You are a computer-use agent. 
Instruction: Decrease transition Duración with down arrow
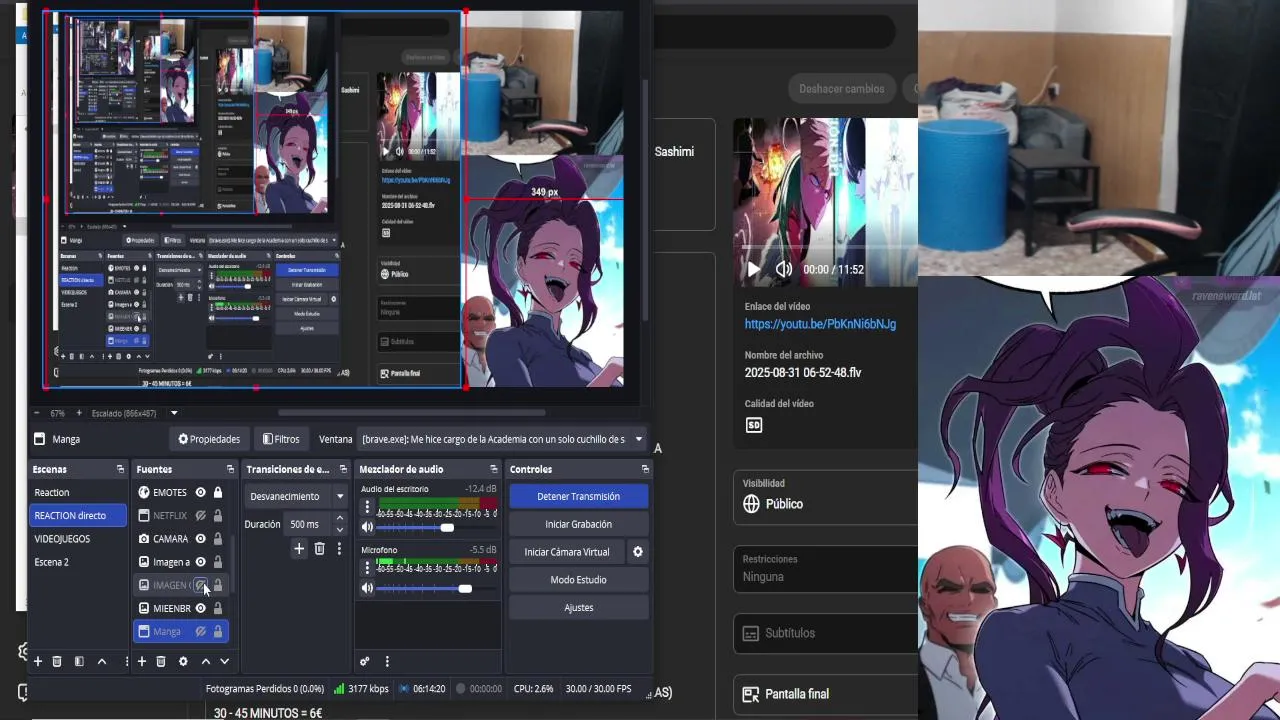pos(340,529)
